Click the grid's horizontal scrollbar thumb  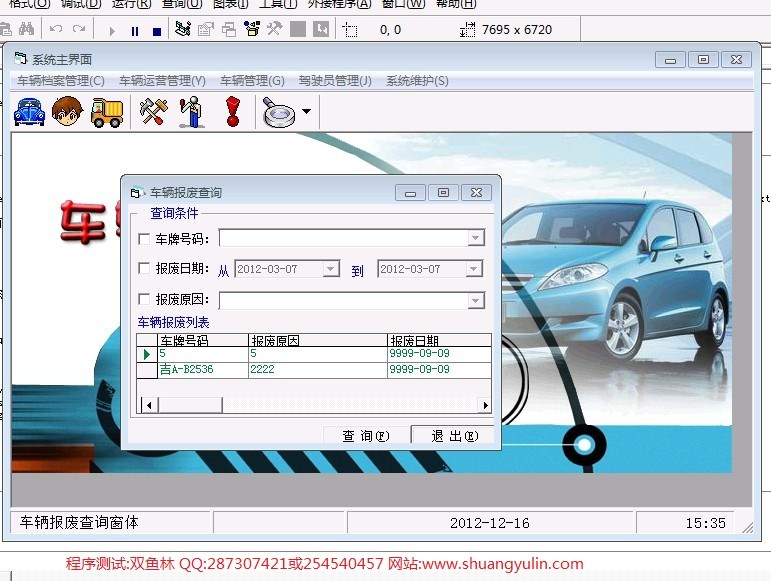tap(190, 406)
